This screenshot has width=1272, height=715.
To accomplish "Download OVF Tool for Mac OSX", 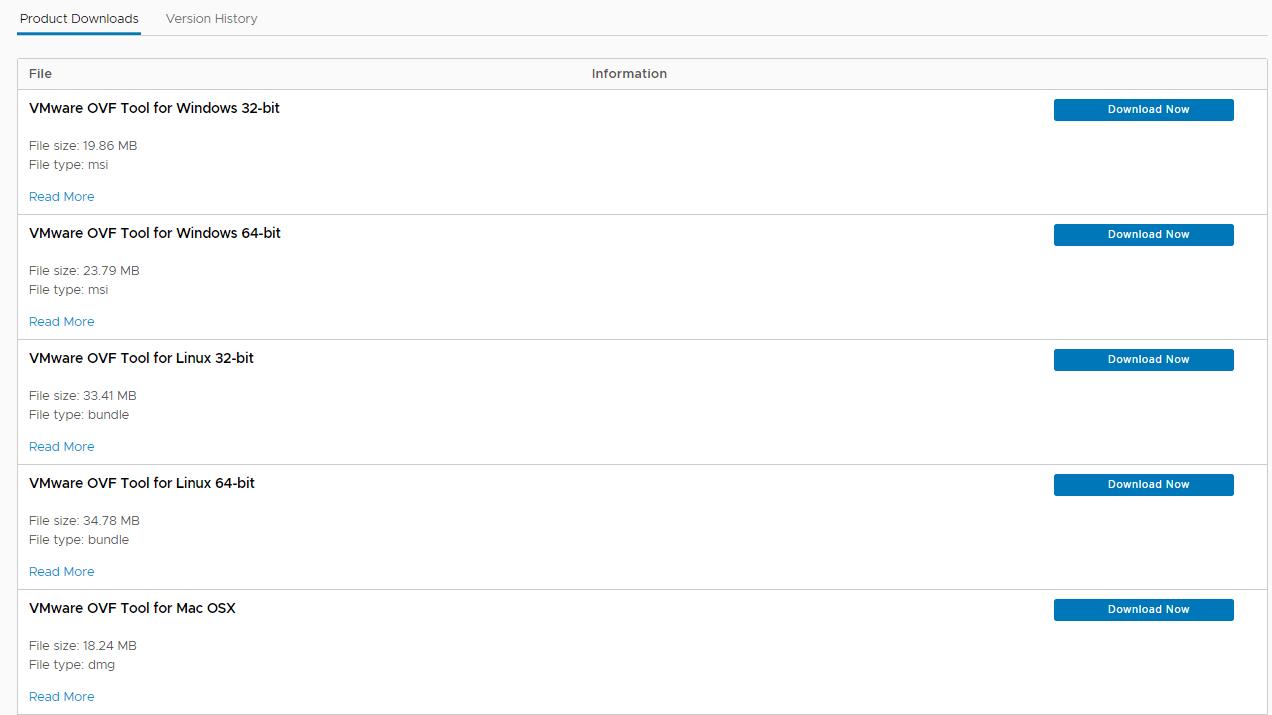I will pyautogui.click(x=1143, y=610).
